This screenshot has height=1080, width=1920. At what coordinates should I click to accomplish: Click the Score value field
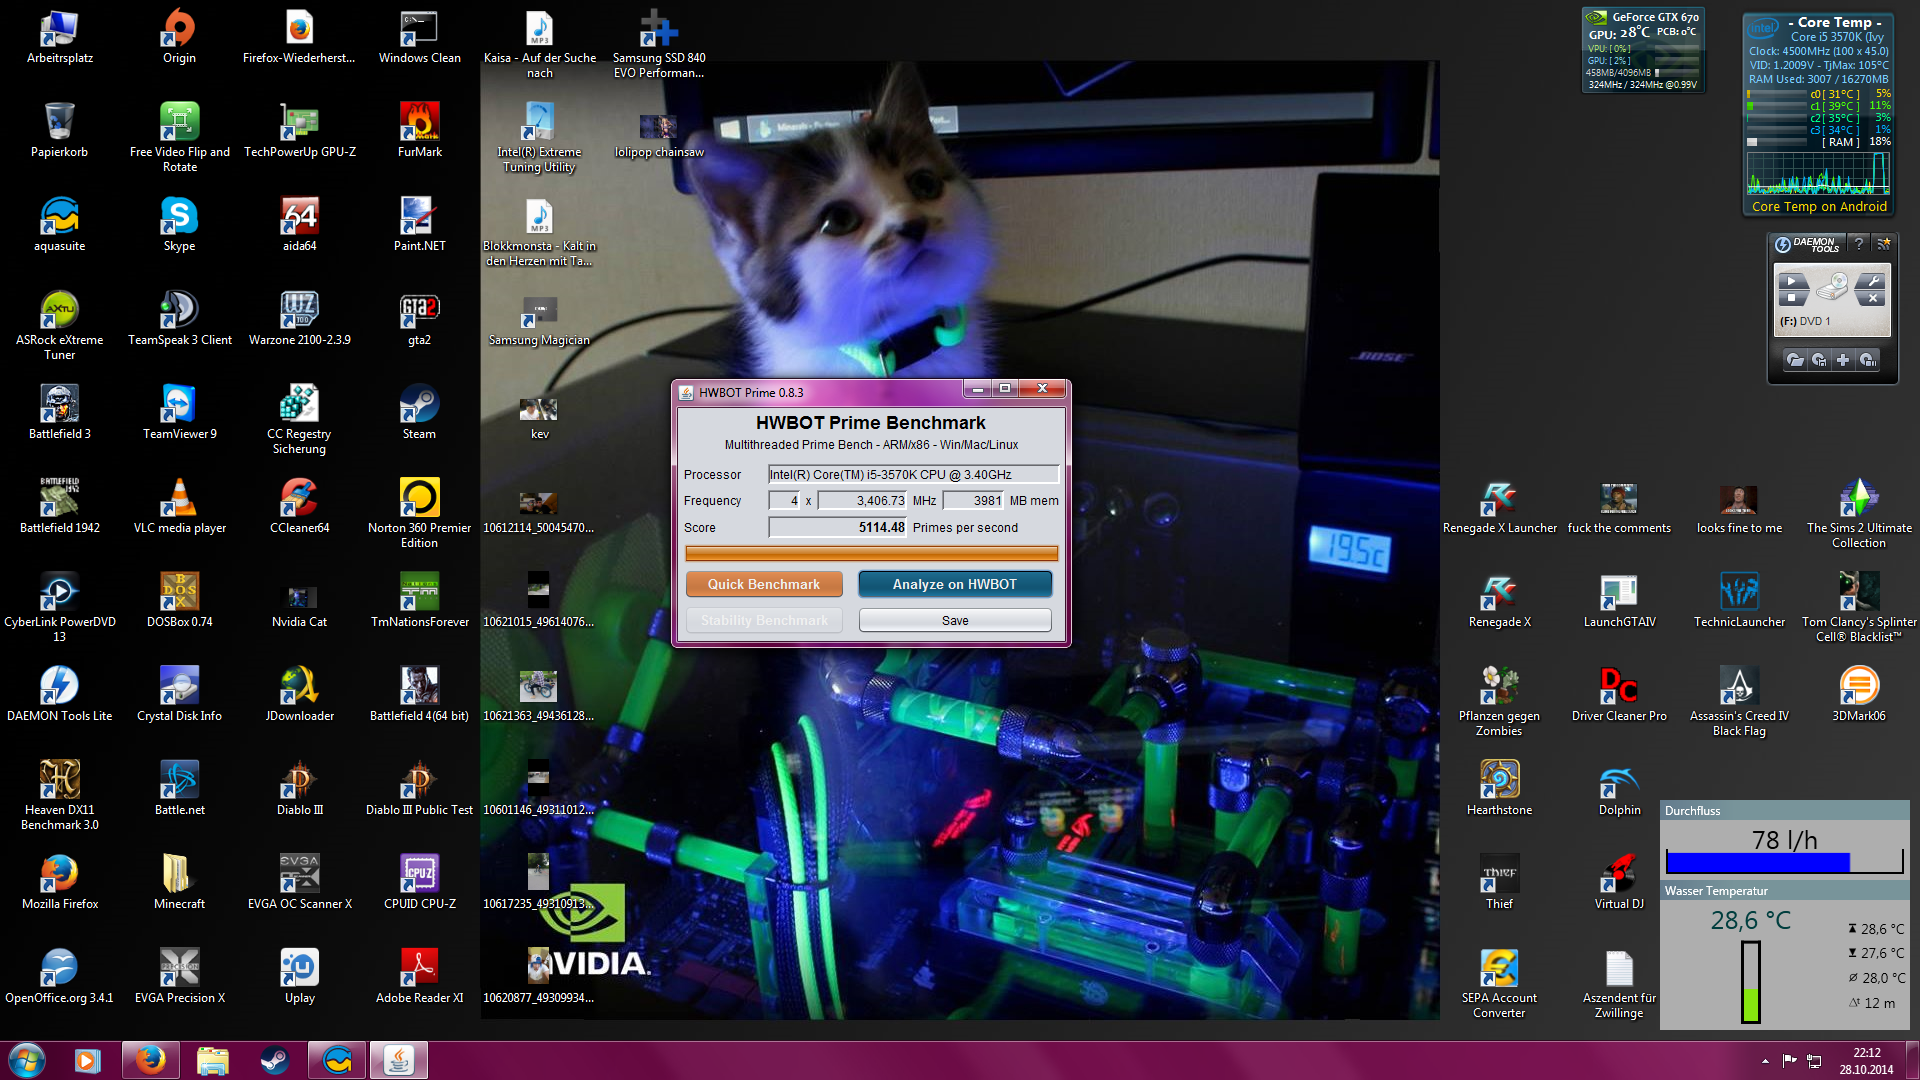point(837,527)
